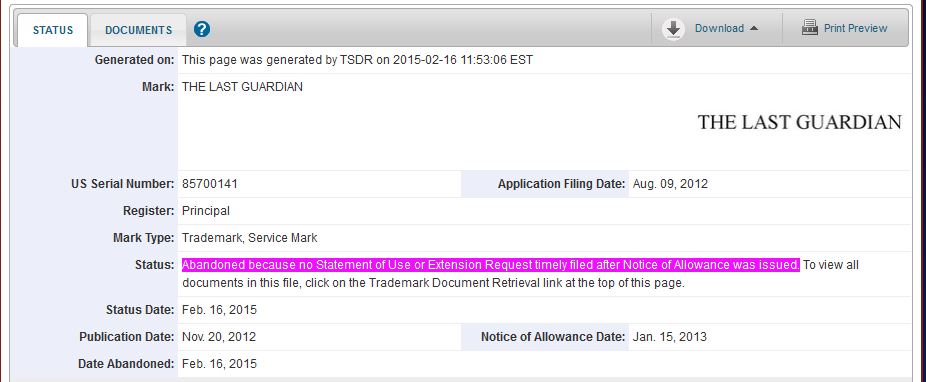This screenshot has width=926, height=382.
Task: Select serial number 85700141
Action: pos(210,184)
